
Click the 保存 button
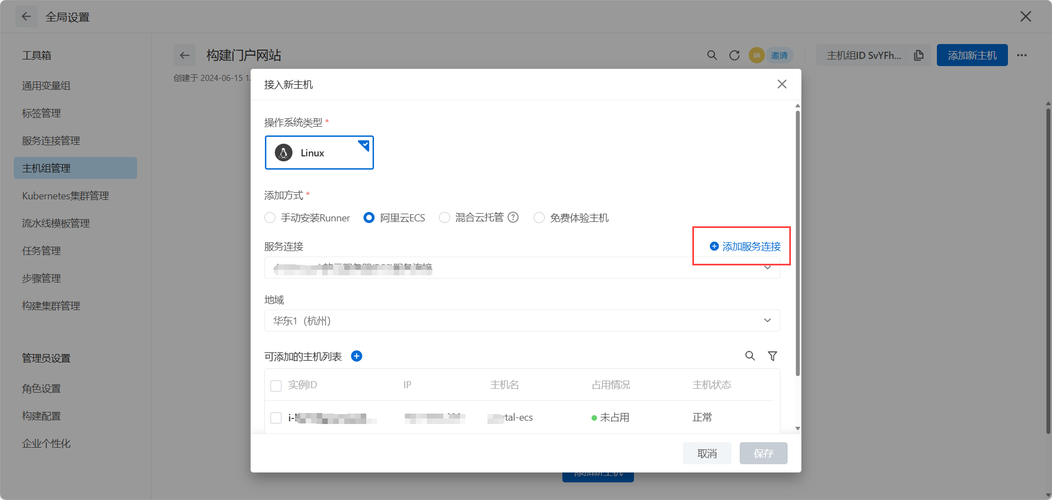pos(764,454)
